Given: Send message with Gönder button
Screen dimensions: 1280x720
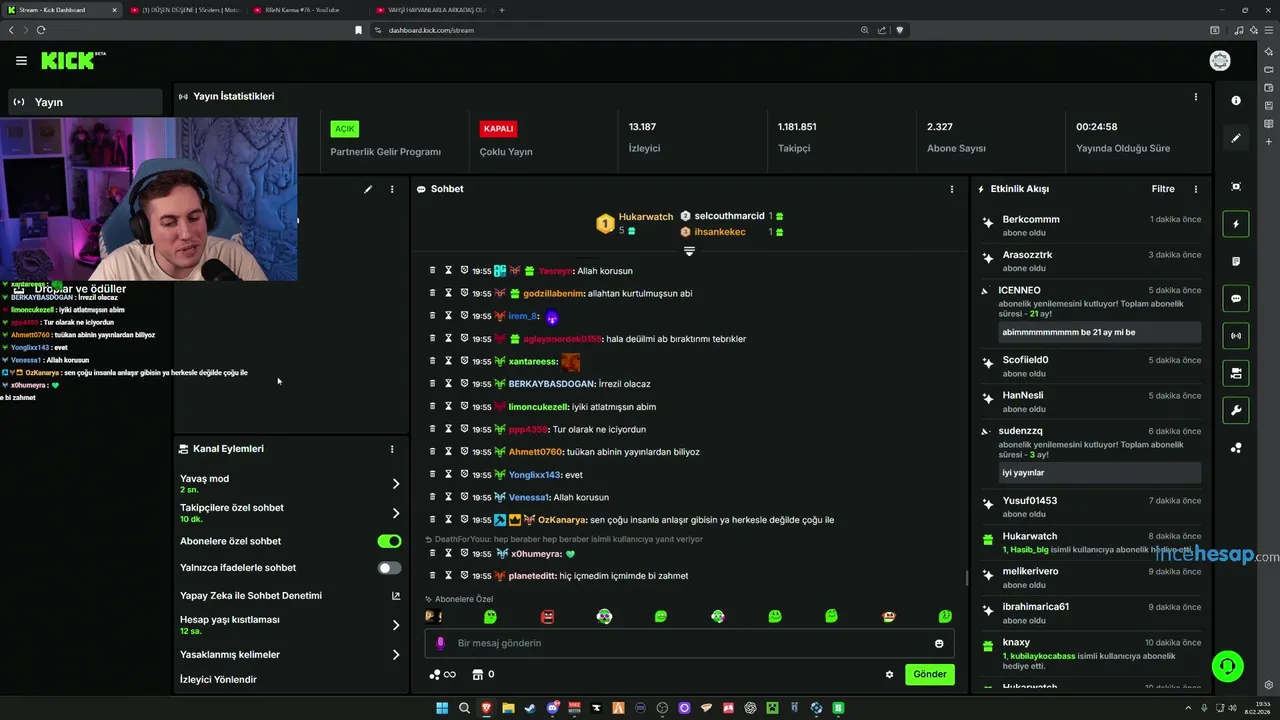Looking at the screenshot, I should [x=929, y=674].
